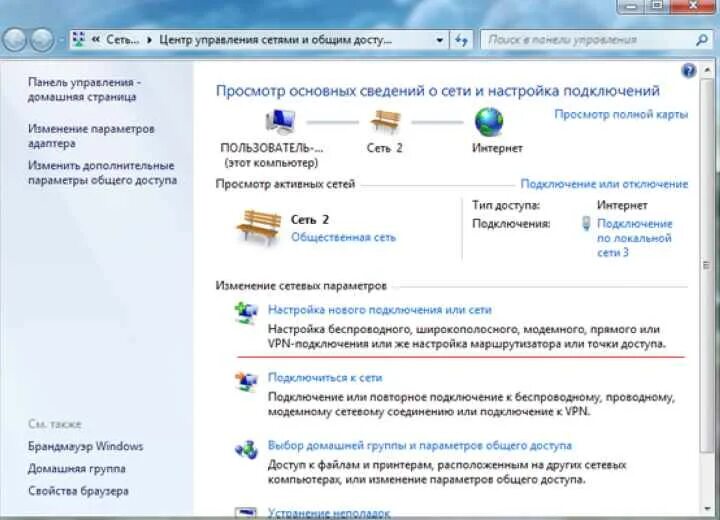Click the vertical scrollbar up arrow
This screenshot has width=720, height=520.
tap(707, 71)
